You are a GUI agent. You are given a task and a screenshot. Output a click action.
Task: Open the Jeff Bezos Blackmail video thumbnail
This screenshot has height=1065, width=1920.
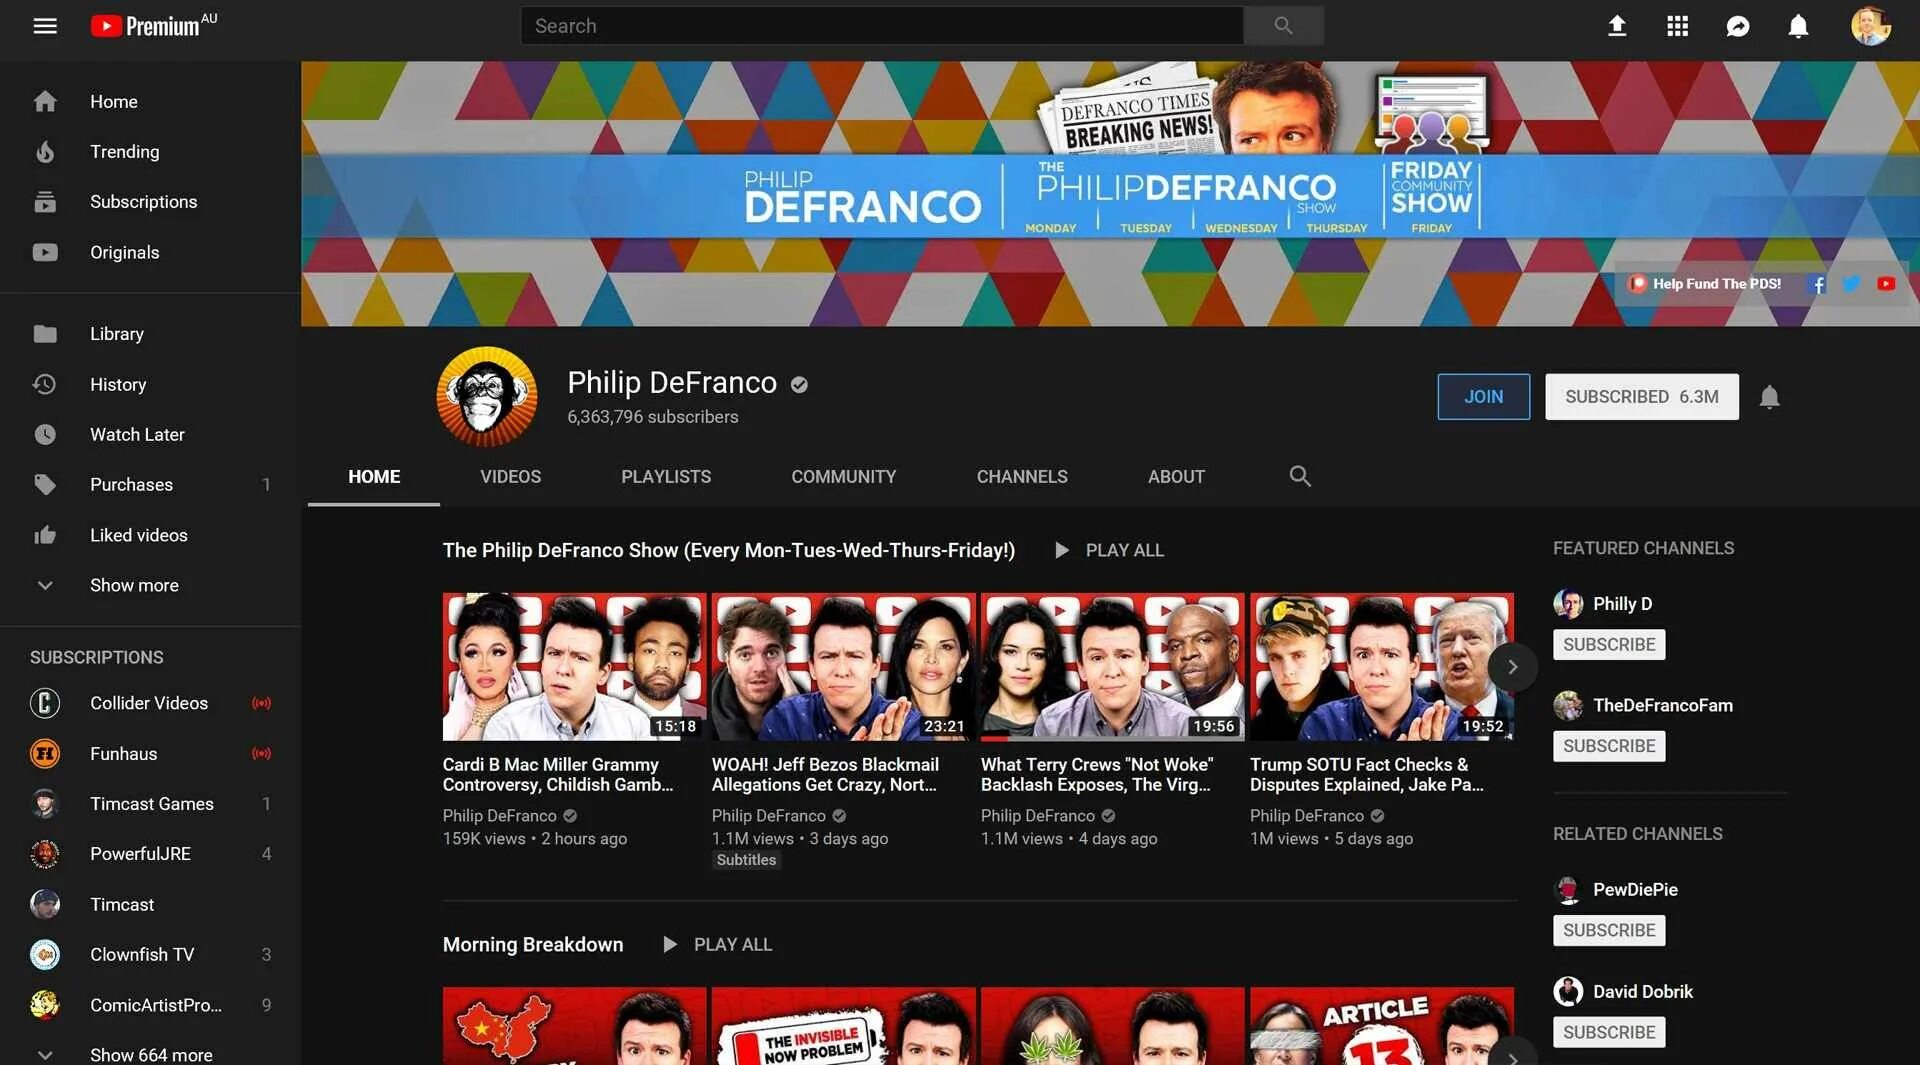[x=843, y=667]
